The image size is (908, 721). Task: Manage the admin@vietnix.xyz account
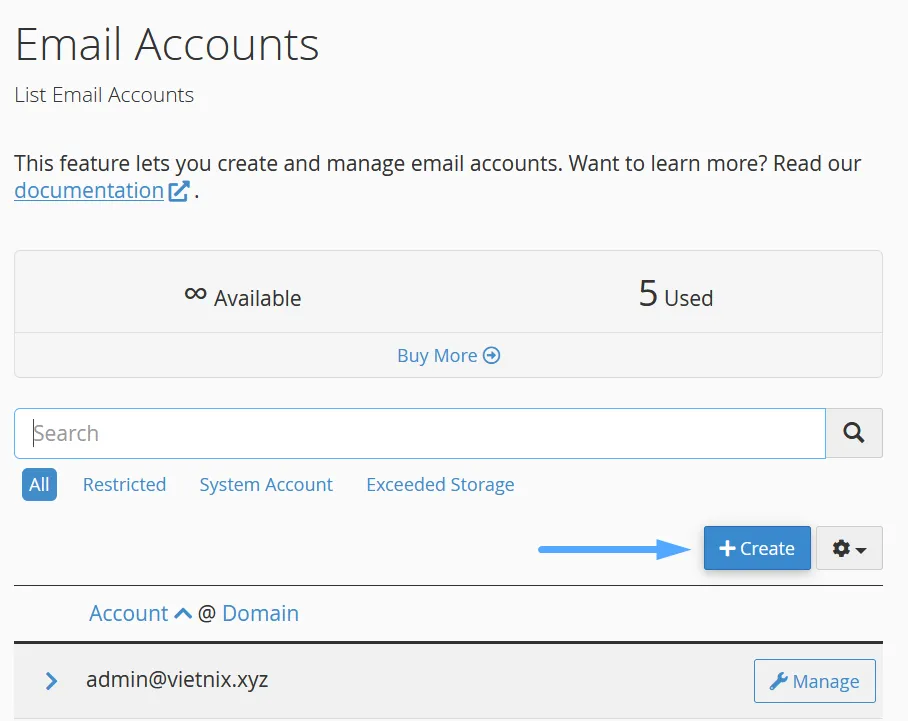tap(814, 681)
